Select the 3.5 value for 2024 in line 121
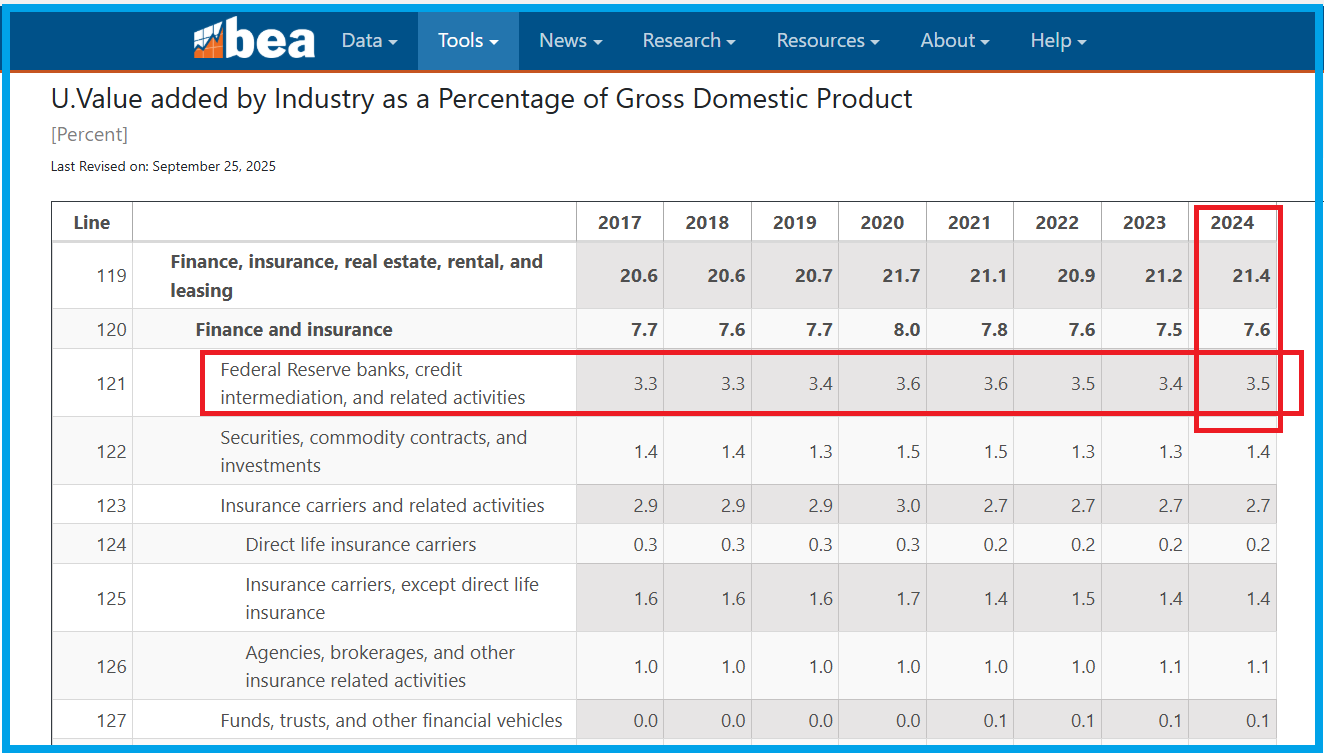 click(x=1257, y=384)
